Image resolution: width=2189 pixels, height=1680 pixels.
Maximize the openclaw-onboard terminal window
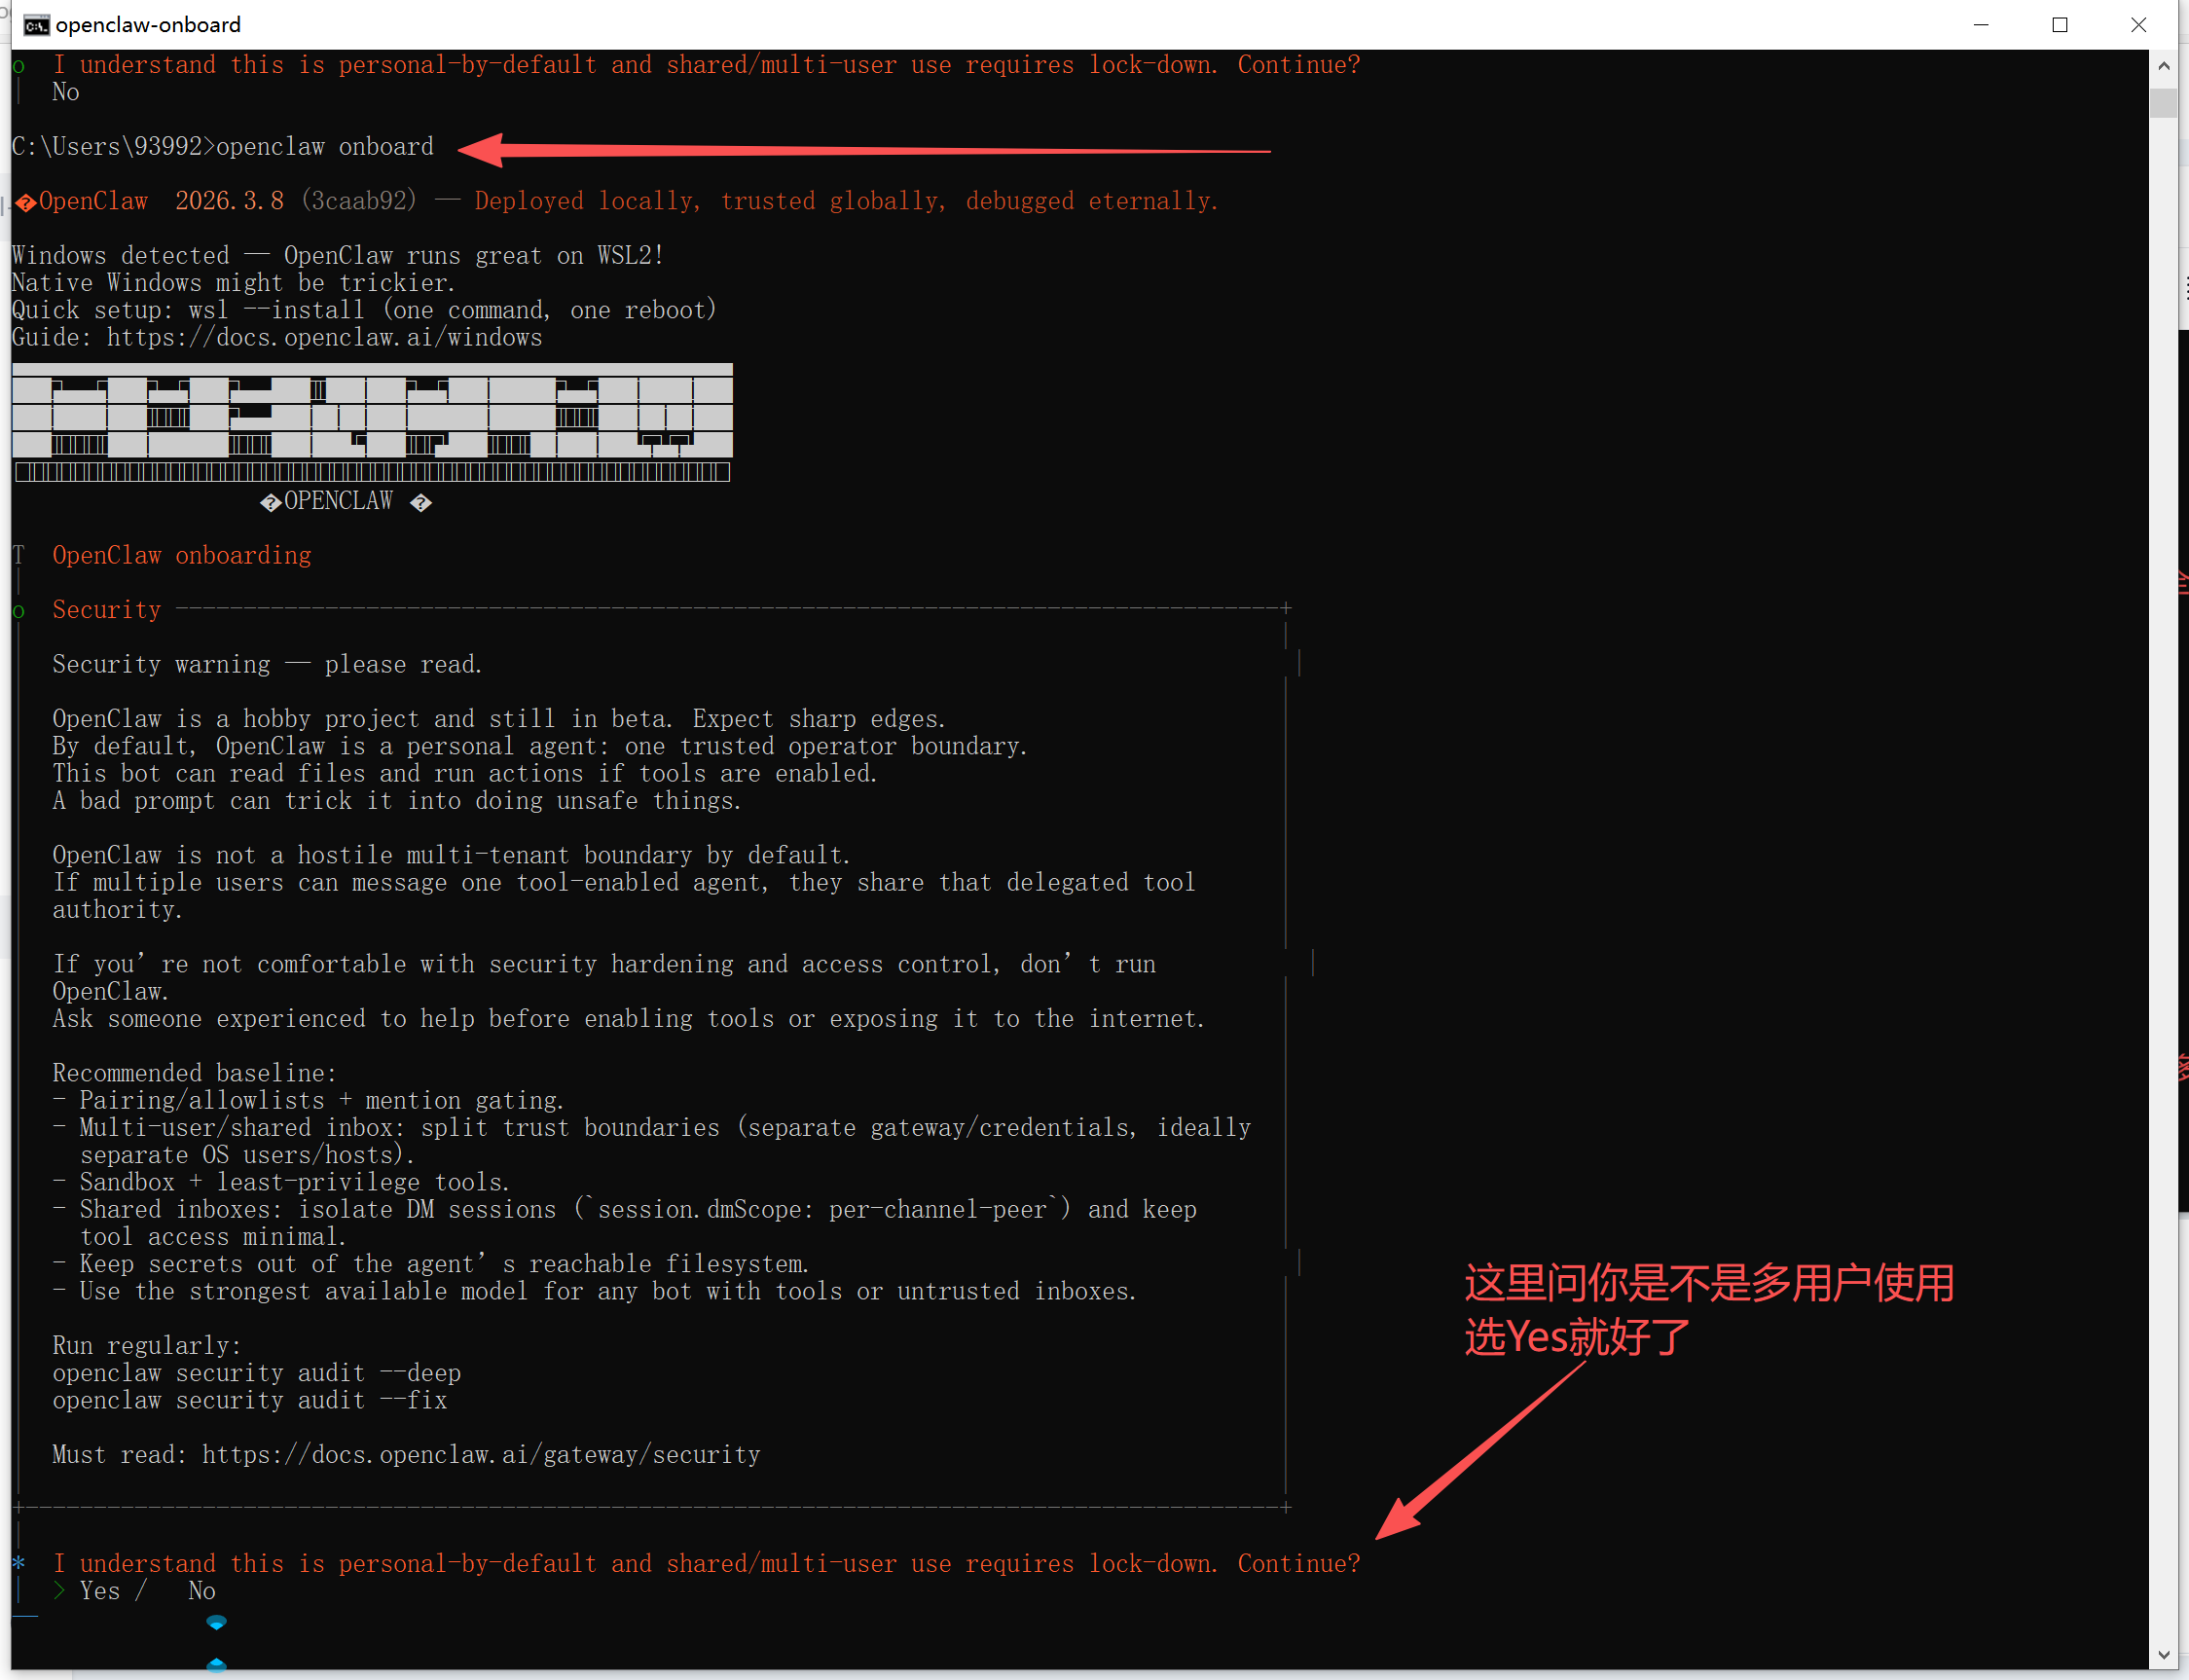2059,25
